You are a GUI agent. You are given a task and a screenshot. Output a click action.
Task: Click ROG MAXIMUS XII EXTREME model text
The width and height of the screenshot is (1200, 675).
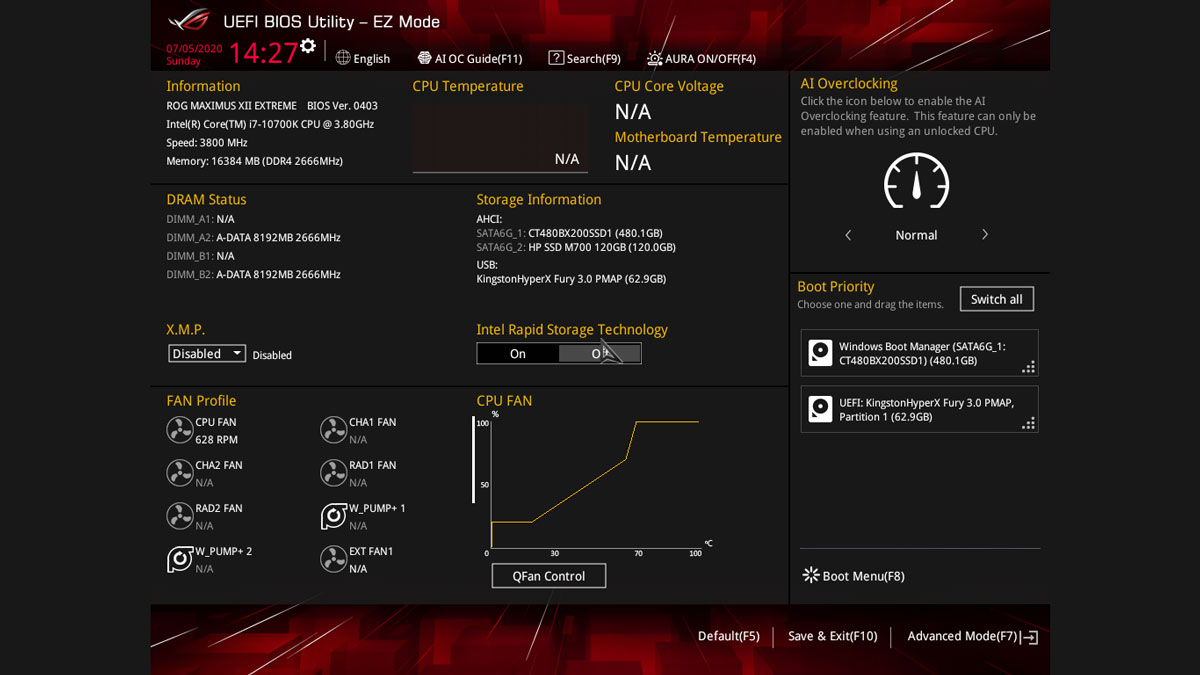(231, 105)
